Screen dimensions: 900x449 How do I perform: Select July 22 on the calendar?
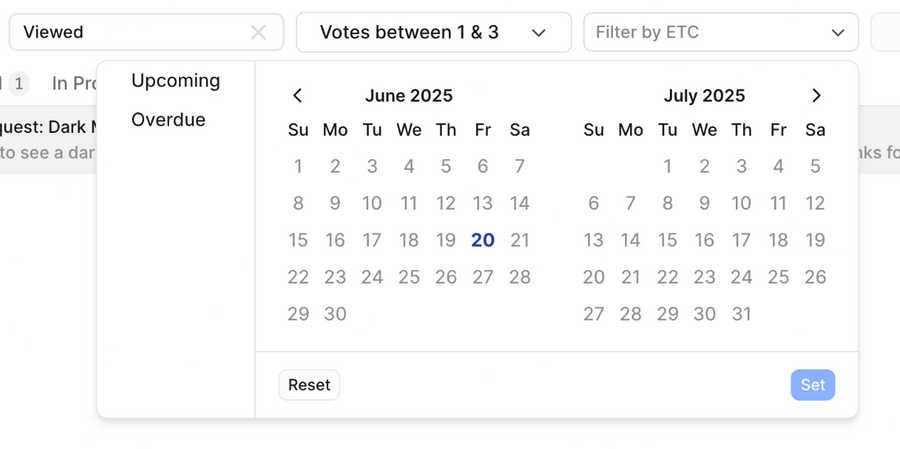(668, 277)
